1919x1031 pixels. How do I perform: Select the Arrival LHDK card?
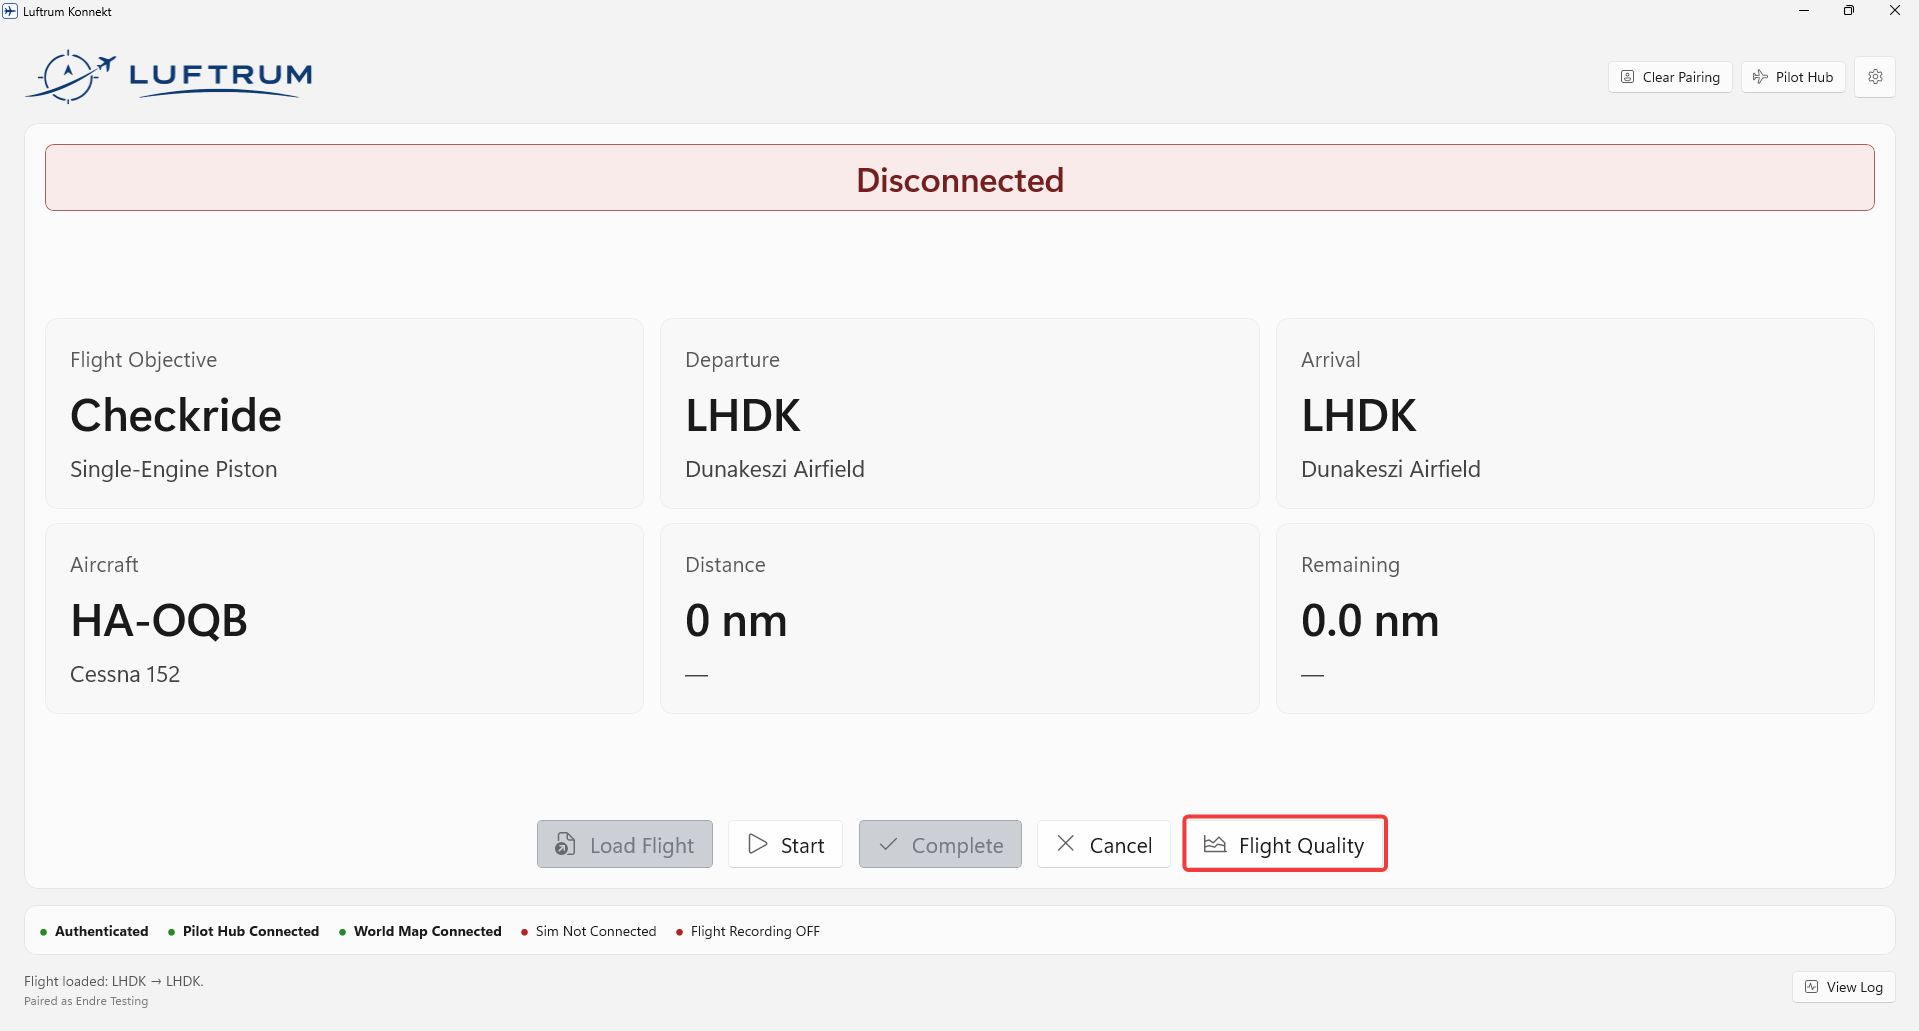pos(1575,413)
